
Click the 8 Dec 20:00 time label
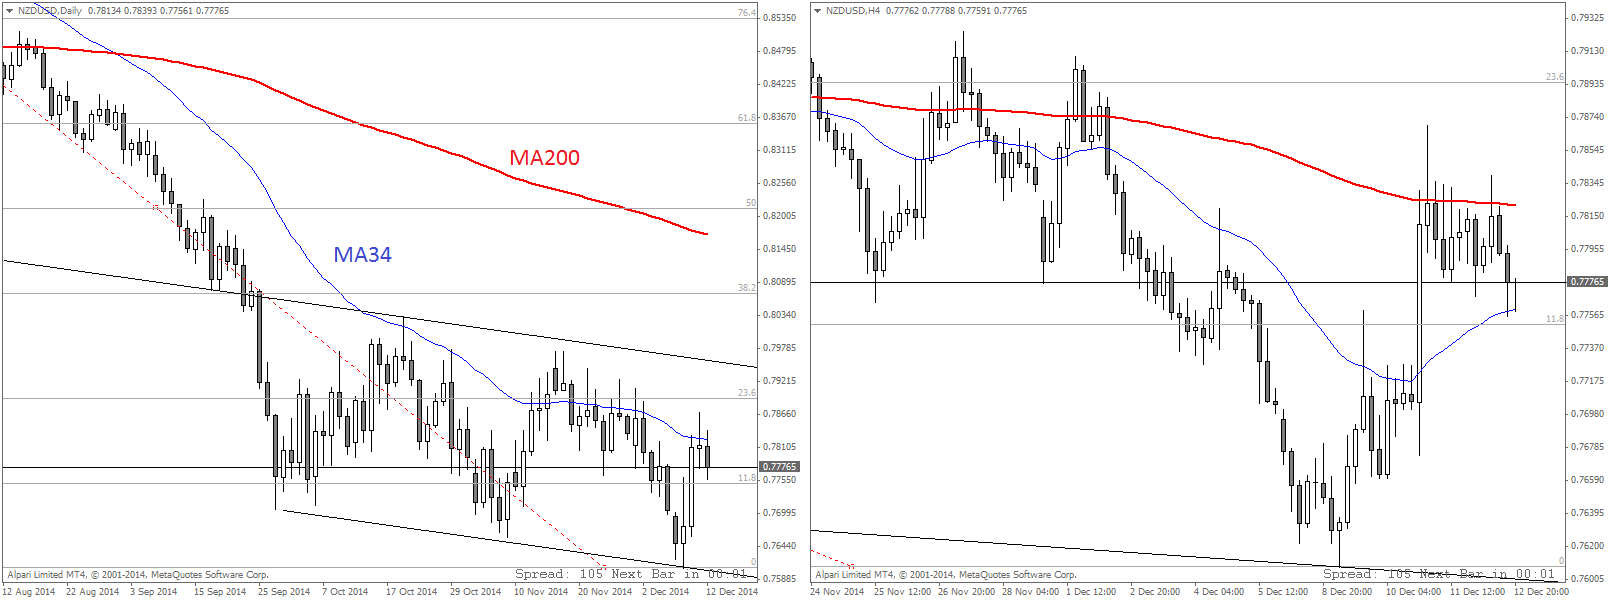click(1347, 592)
